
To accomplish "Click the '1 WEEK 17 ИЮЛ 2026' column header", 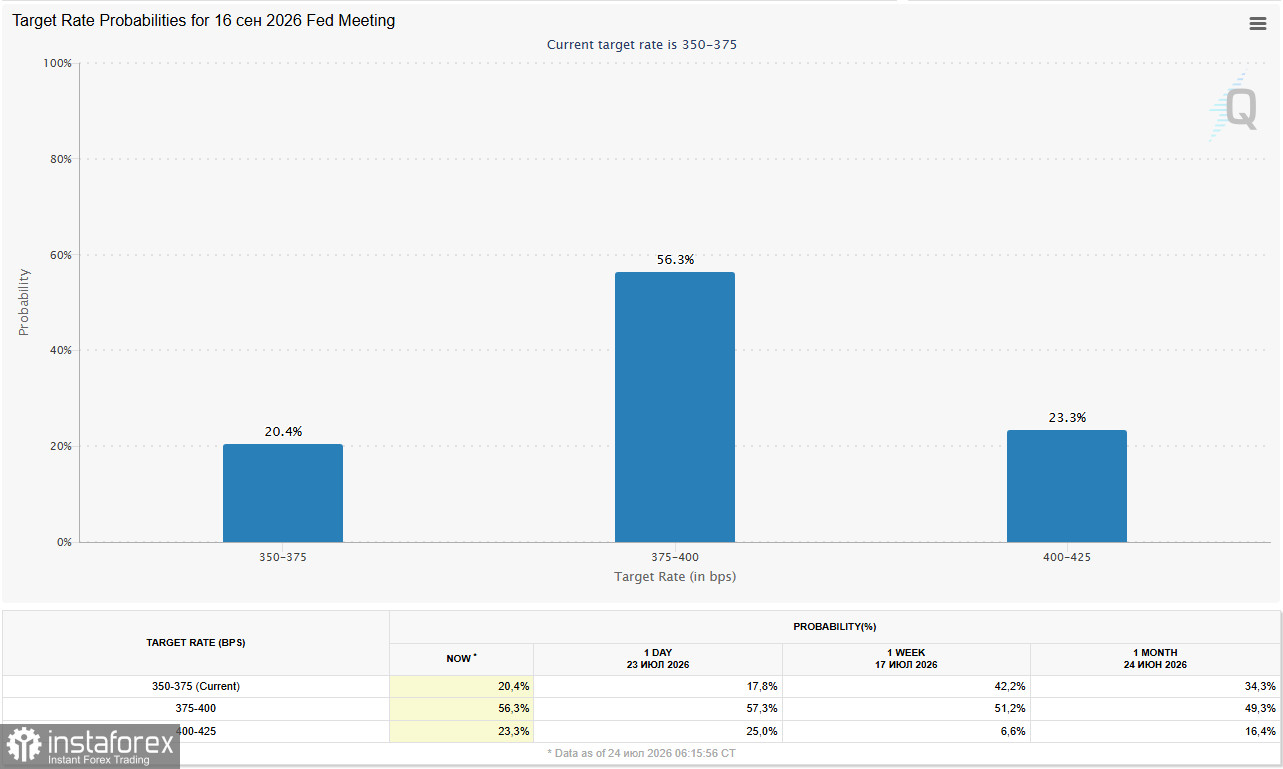I will (x=906, y=659).
